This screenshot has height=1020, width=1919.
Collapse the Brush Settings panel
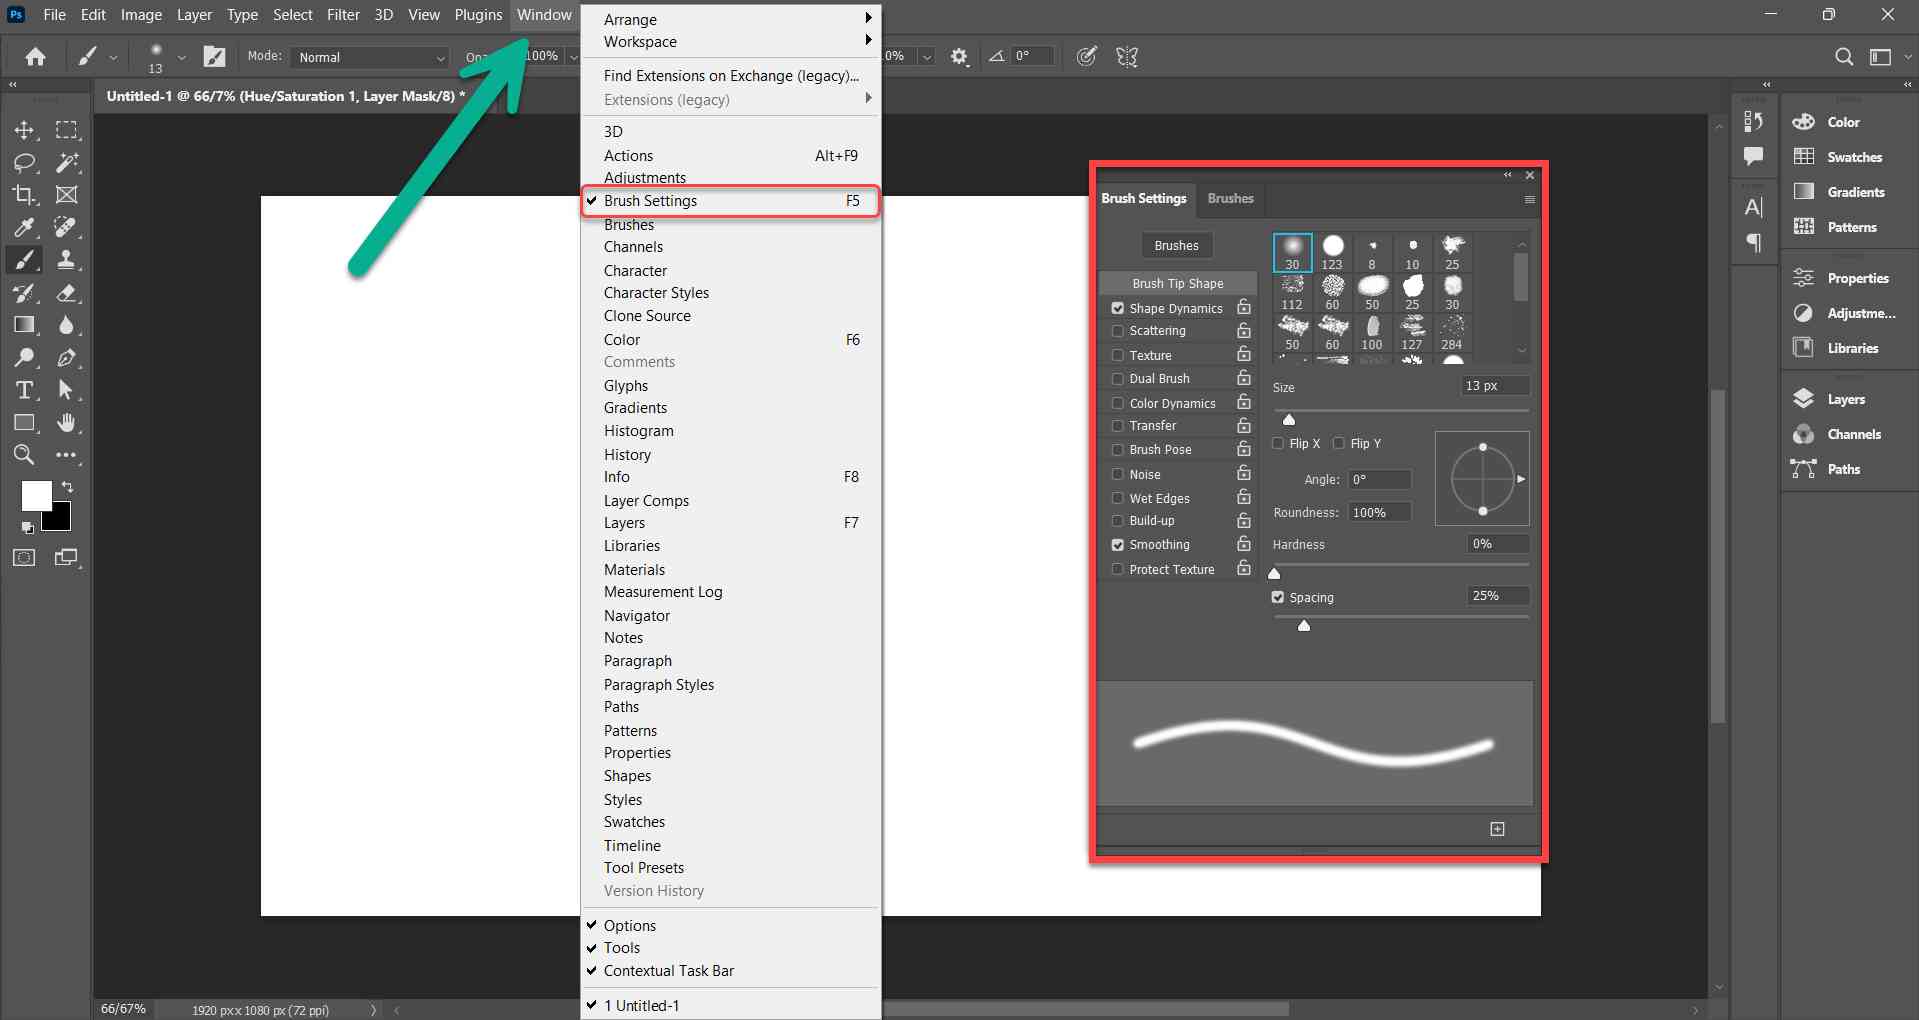1508,175
